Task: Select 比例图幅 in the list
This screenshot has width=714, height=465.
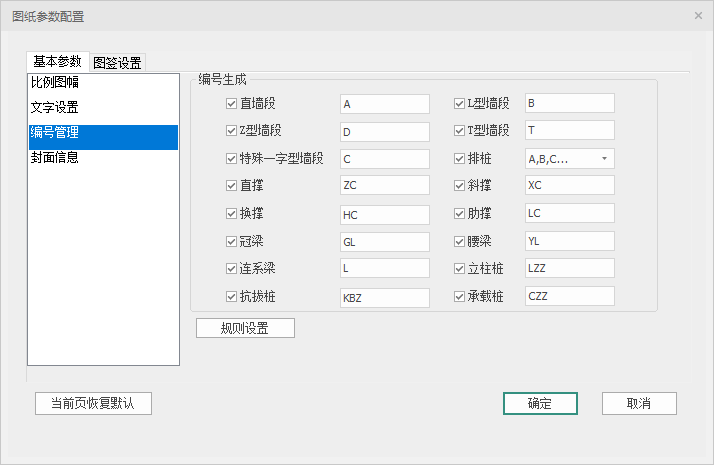Action: 55,83
